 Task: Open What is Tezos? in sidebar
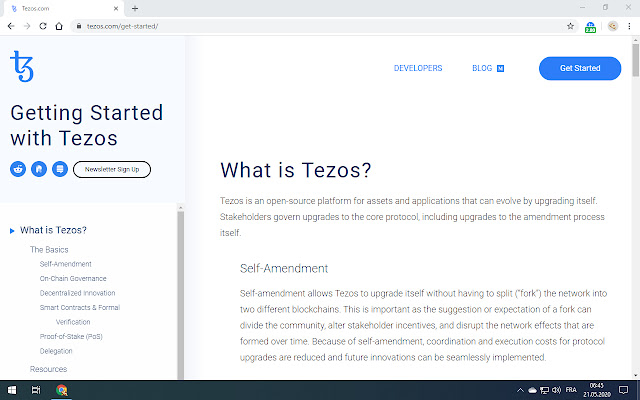53,230
